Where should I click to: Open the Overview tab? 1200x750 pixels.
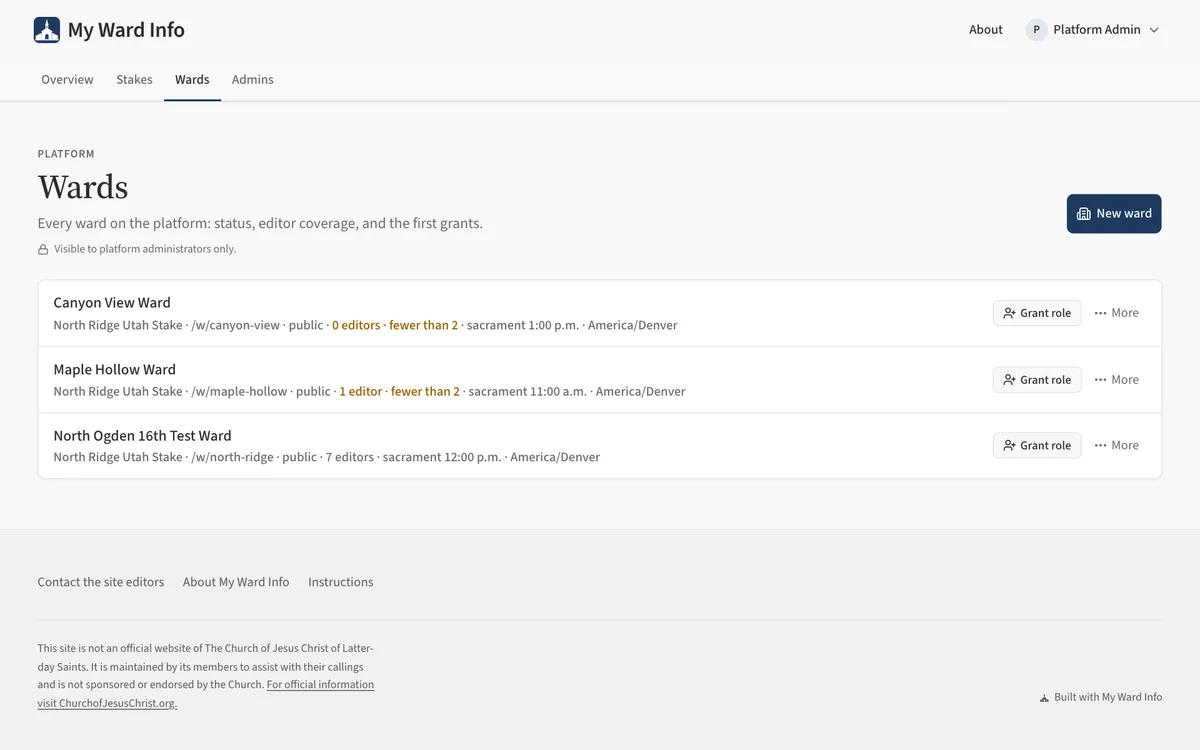click(x=67, y=79)
